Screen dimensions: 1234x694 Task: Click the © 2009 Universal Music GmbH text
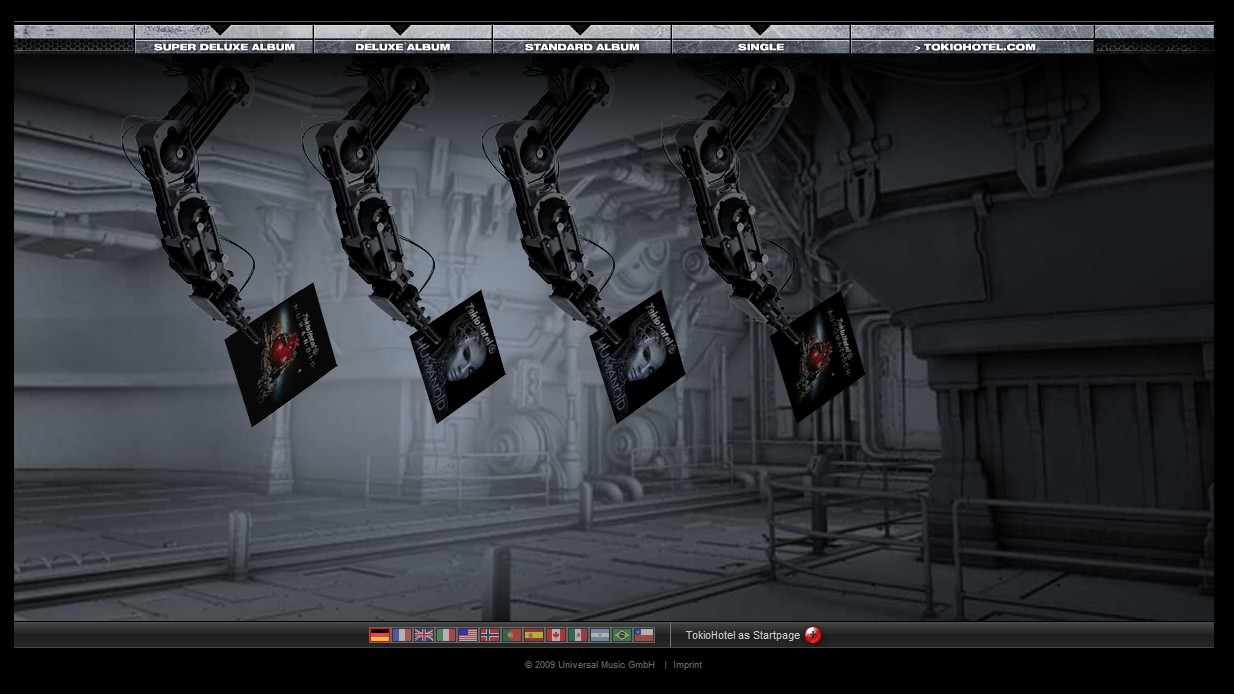point(590,665)
